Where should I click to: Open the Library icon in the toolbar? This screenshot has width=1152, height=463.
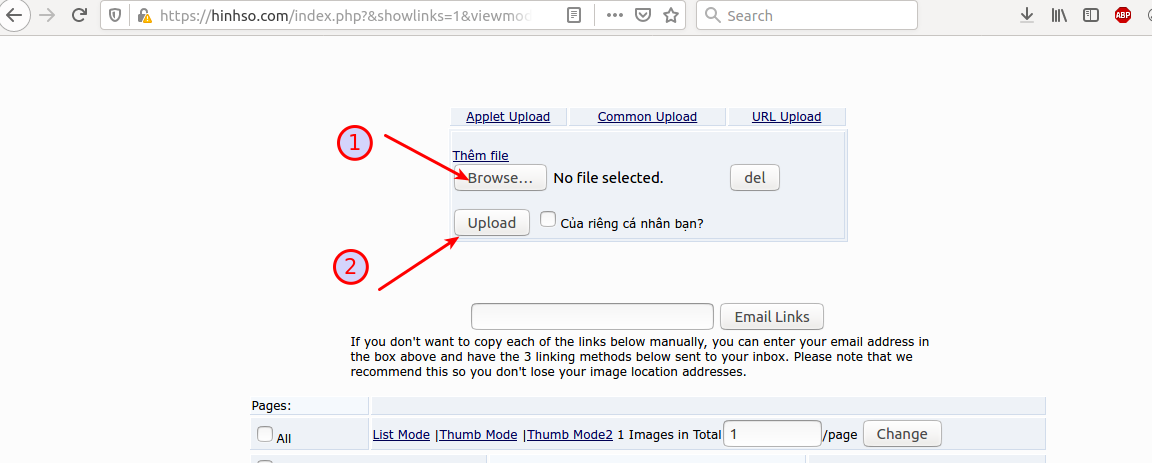pyautogui.click(x=1059, y=15)
